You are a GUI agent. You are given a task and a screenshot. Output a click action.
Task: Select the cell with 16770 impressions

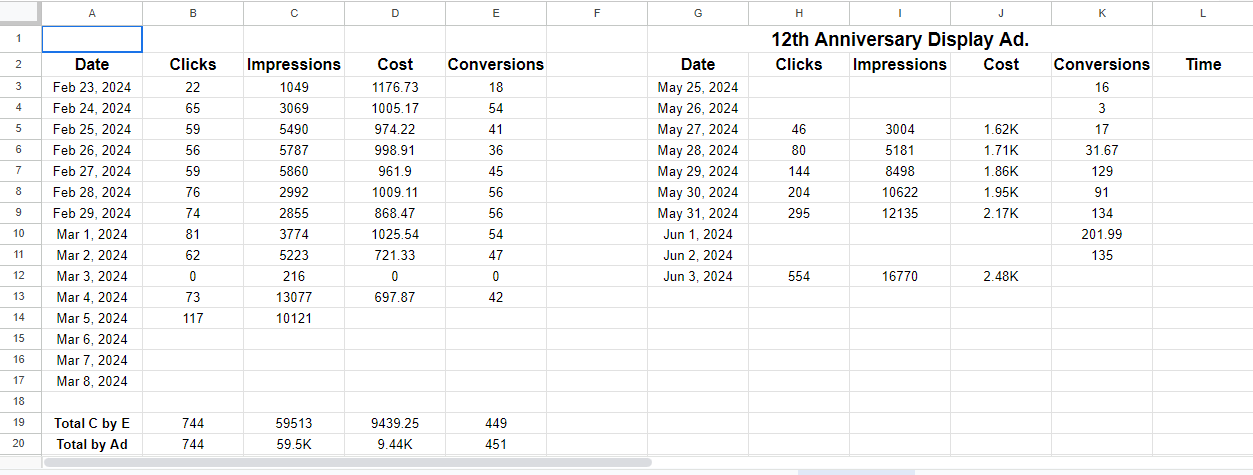(899, 276)
